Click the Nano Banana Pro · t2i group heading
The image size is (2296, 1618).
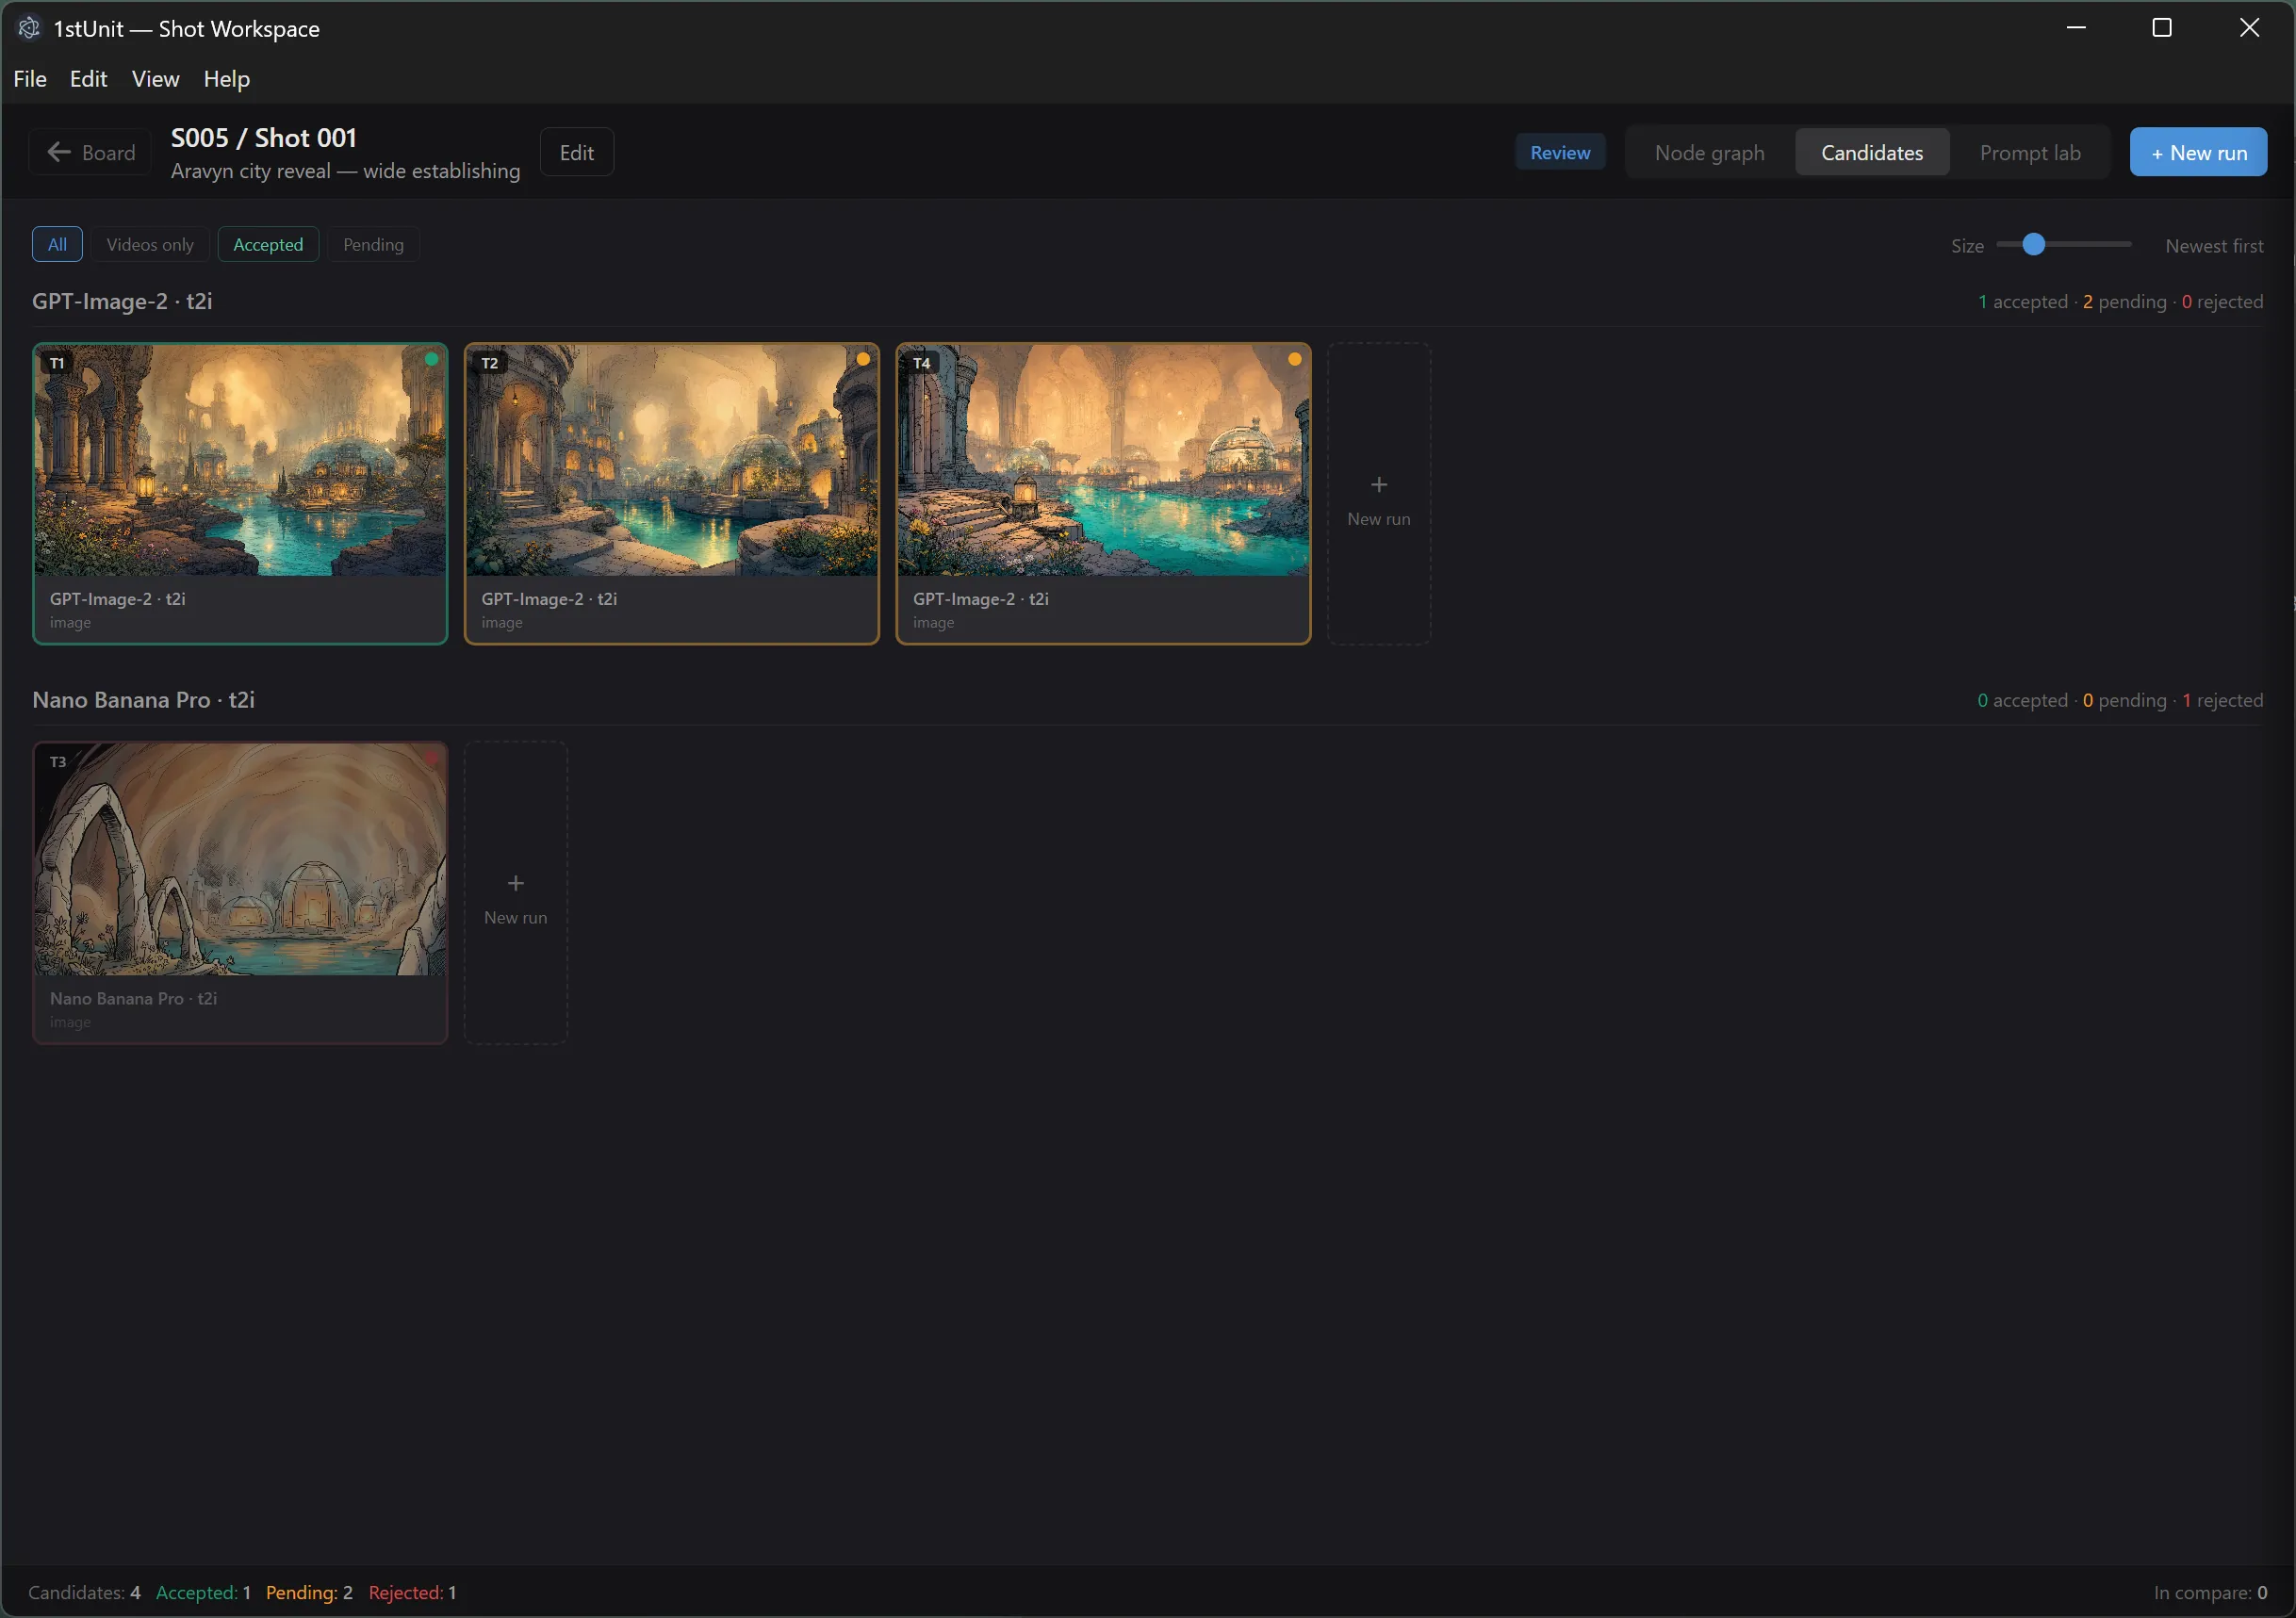coord(143,700)
